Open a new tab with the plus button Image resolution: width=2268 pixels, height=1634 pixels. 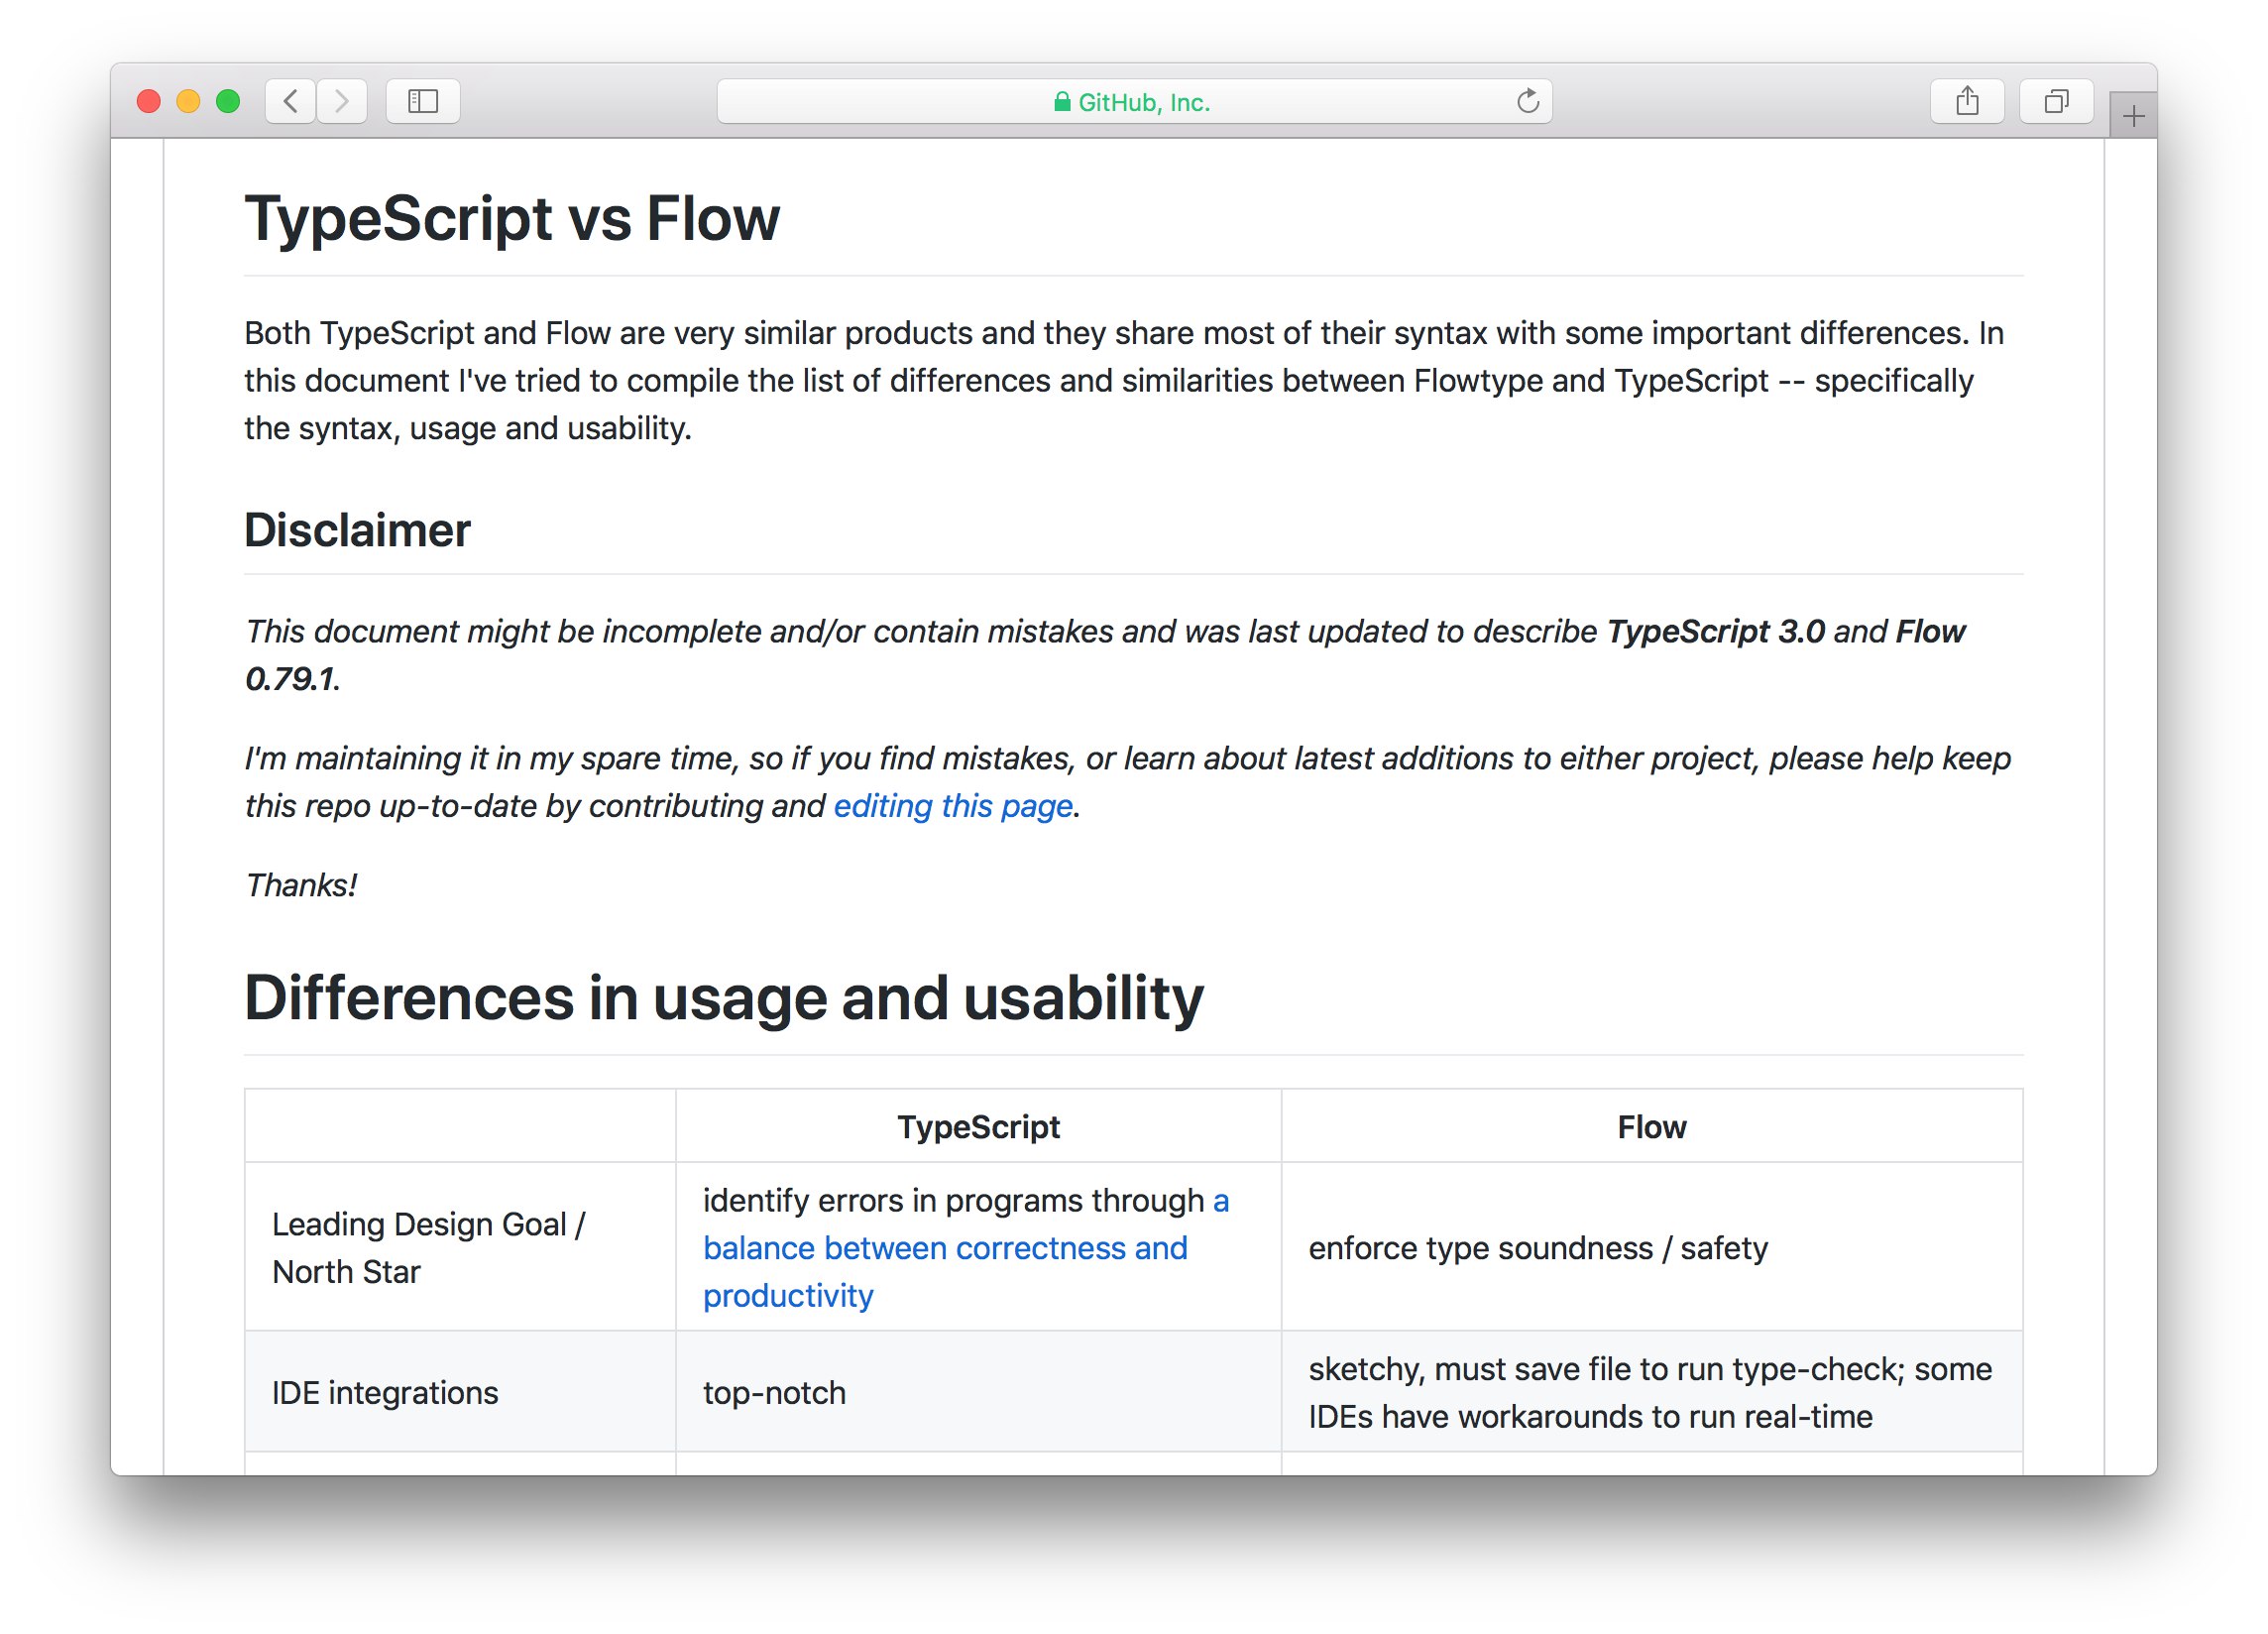2133,116
